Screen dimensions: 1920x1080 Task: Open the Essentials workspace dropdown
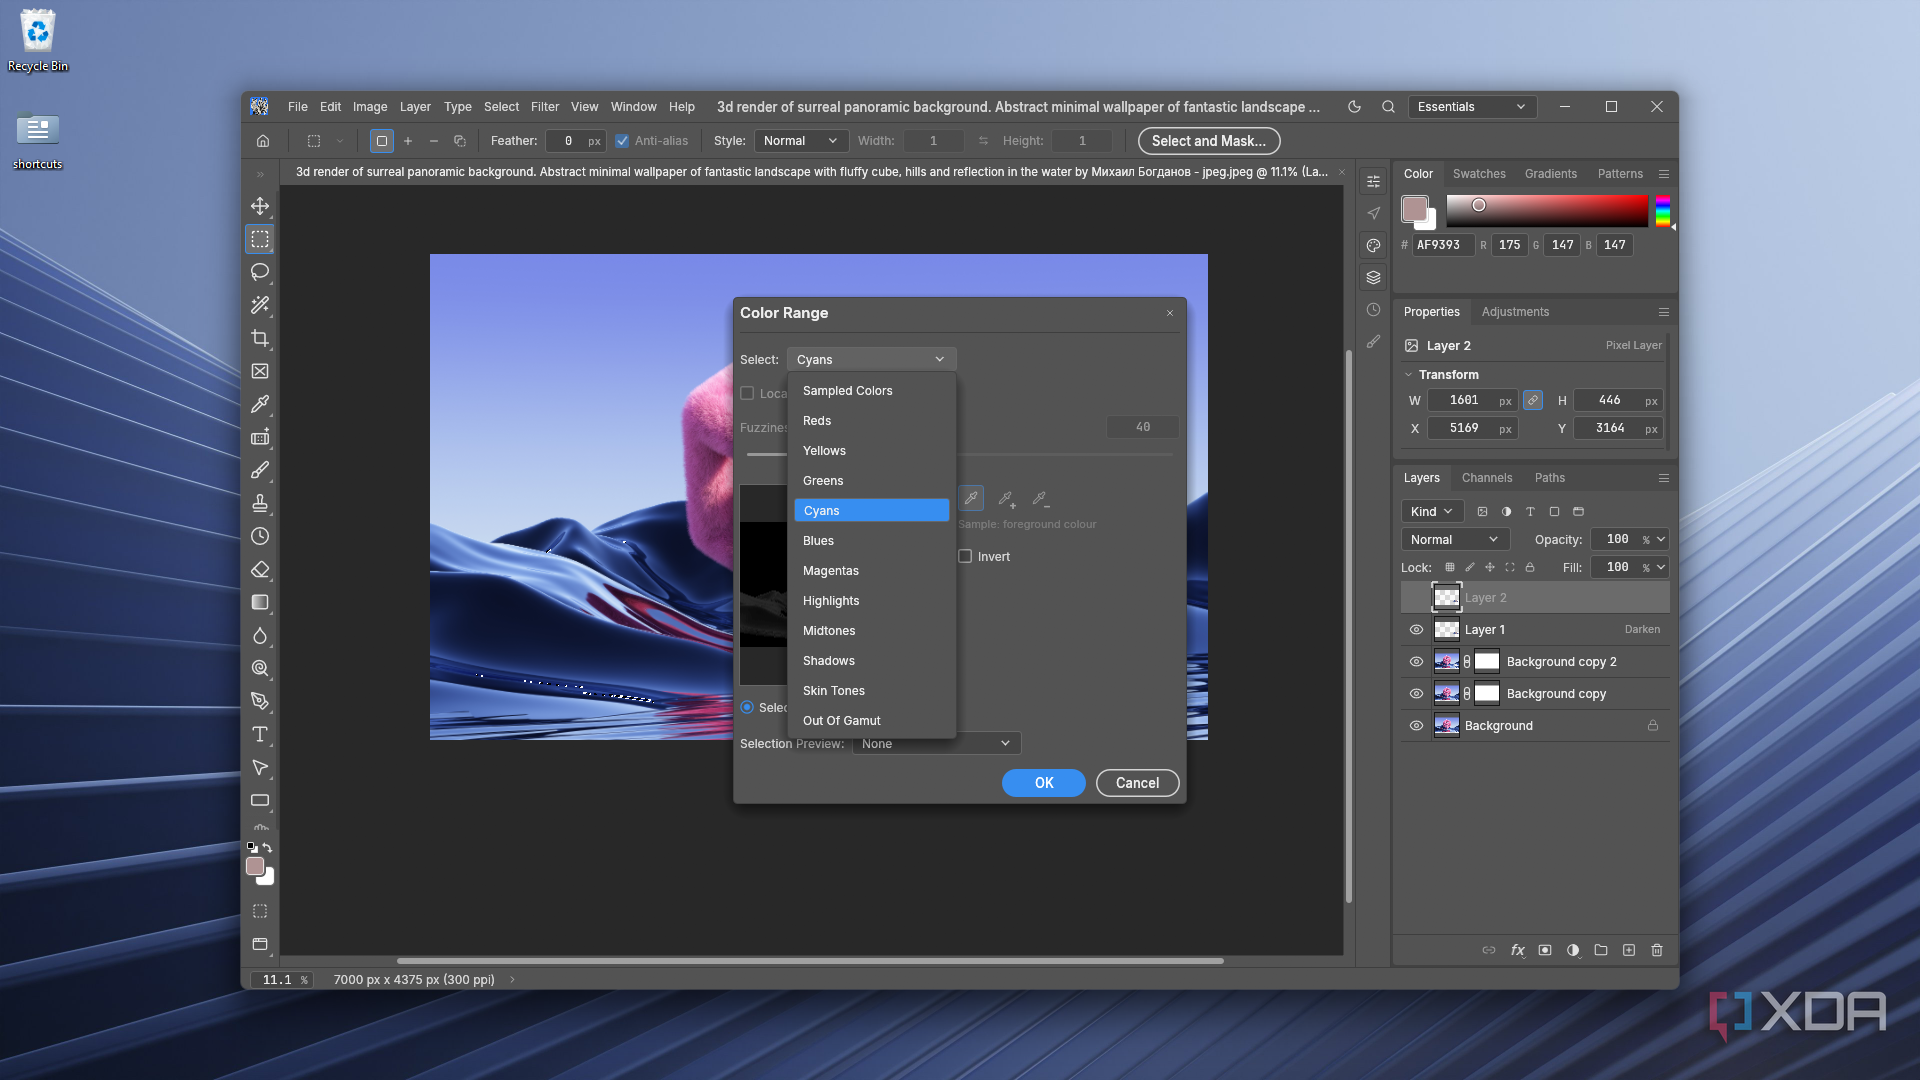coord(1472,107)
